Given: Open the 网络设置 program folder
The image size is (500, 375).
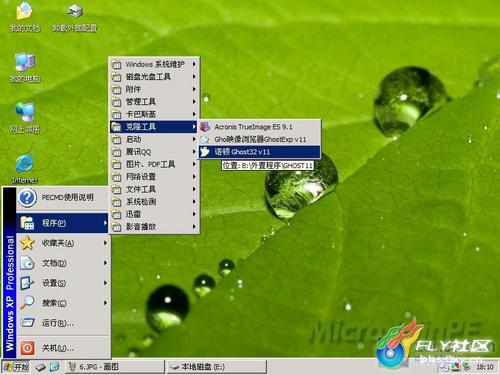Looking at the screenshot, I should click(154, 177).
